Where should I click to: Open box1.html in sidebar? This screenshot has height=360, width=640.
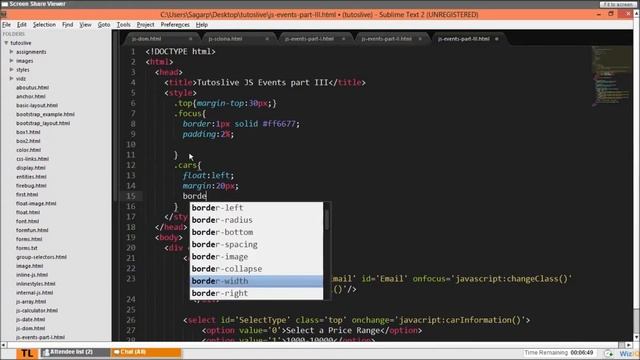pos(28,132)
